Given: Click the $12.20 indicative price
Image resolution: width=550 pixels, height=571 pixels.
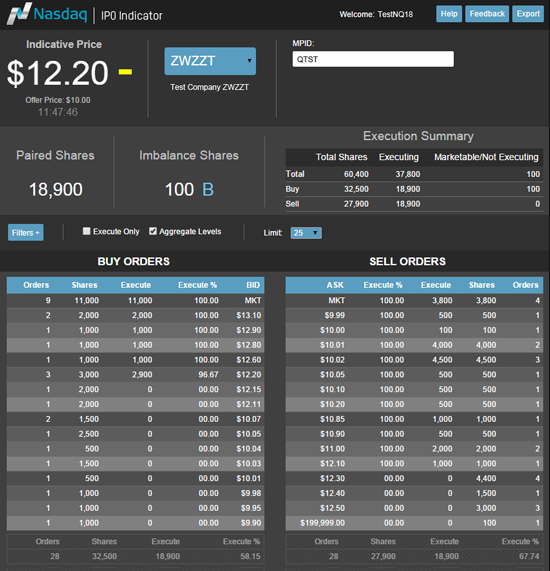Looking at the screenshot, I should pos(58,73).
